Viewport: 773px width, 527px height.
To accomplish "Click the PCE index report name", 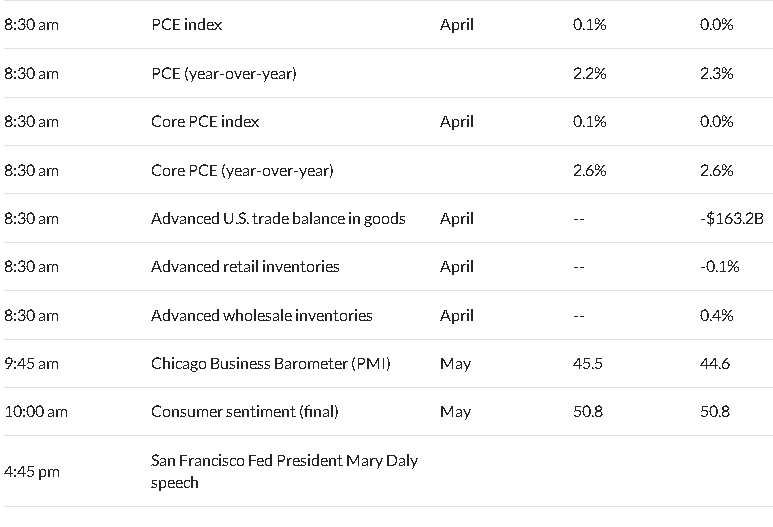I will [x=186, y=25].
